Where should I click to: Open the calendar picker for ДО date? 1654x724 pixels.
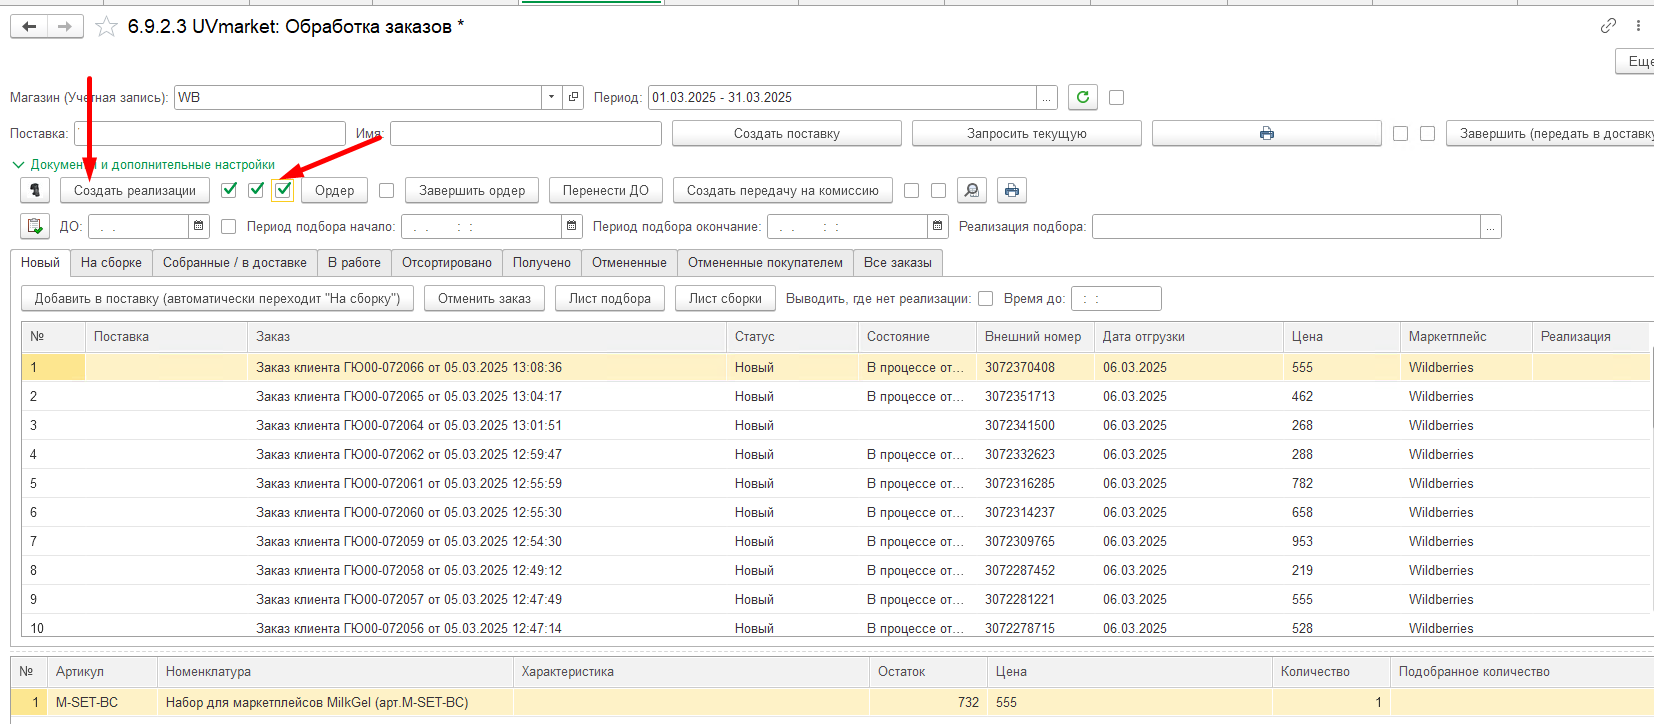pyautogui.click(x=198, y=226)
